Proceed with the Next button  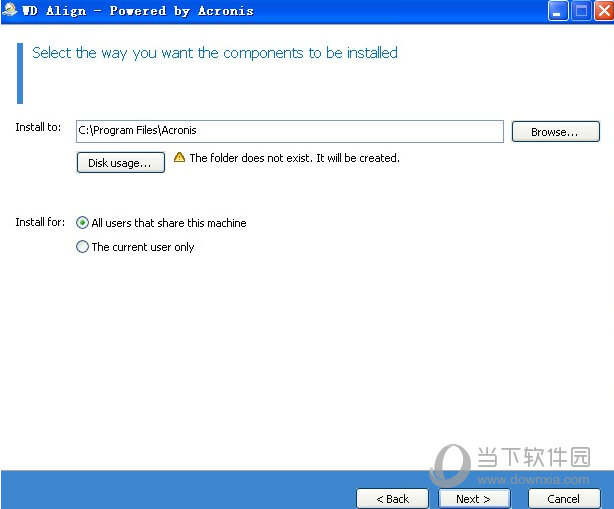pyautogui.click(x=474, y=498)
